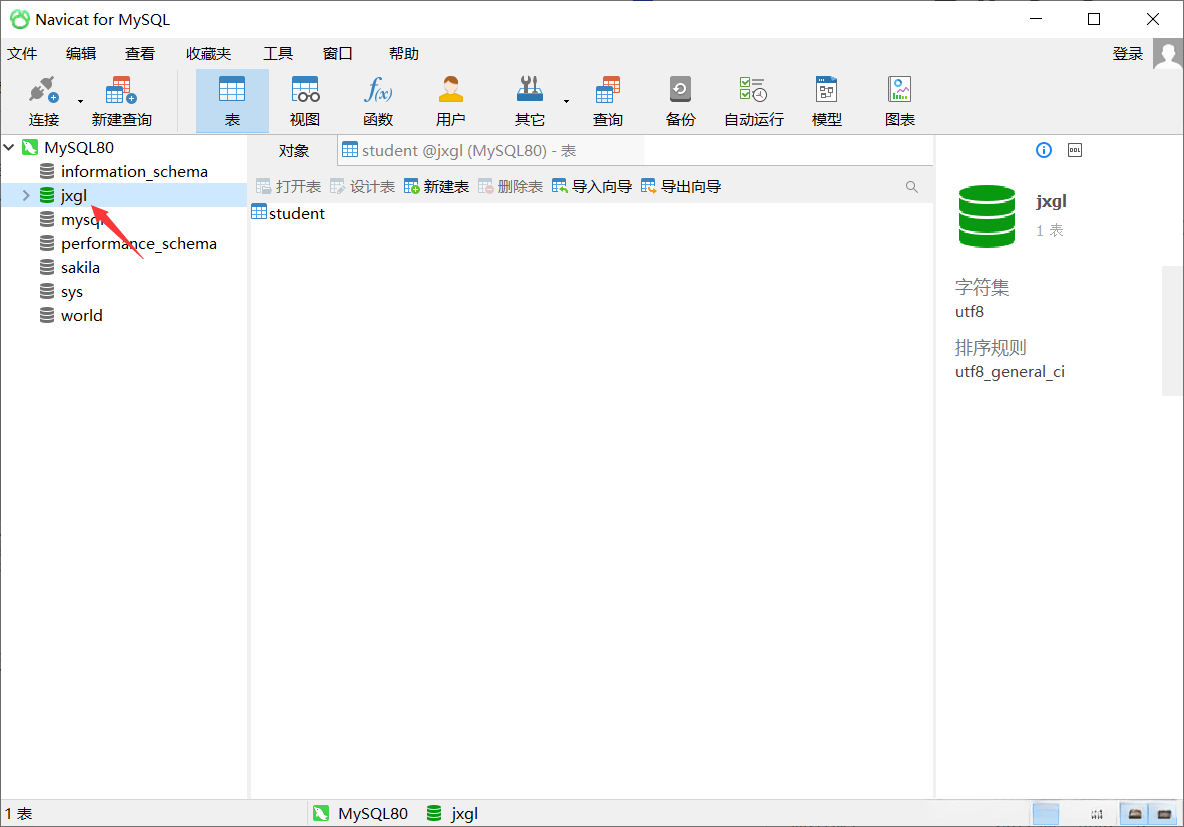
Task: Collapse the MySQL80 connection node
Action: tap(9, 147)
